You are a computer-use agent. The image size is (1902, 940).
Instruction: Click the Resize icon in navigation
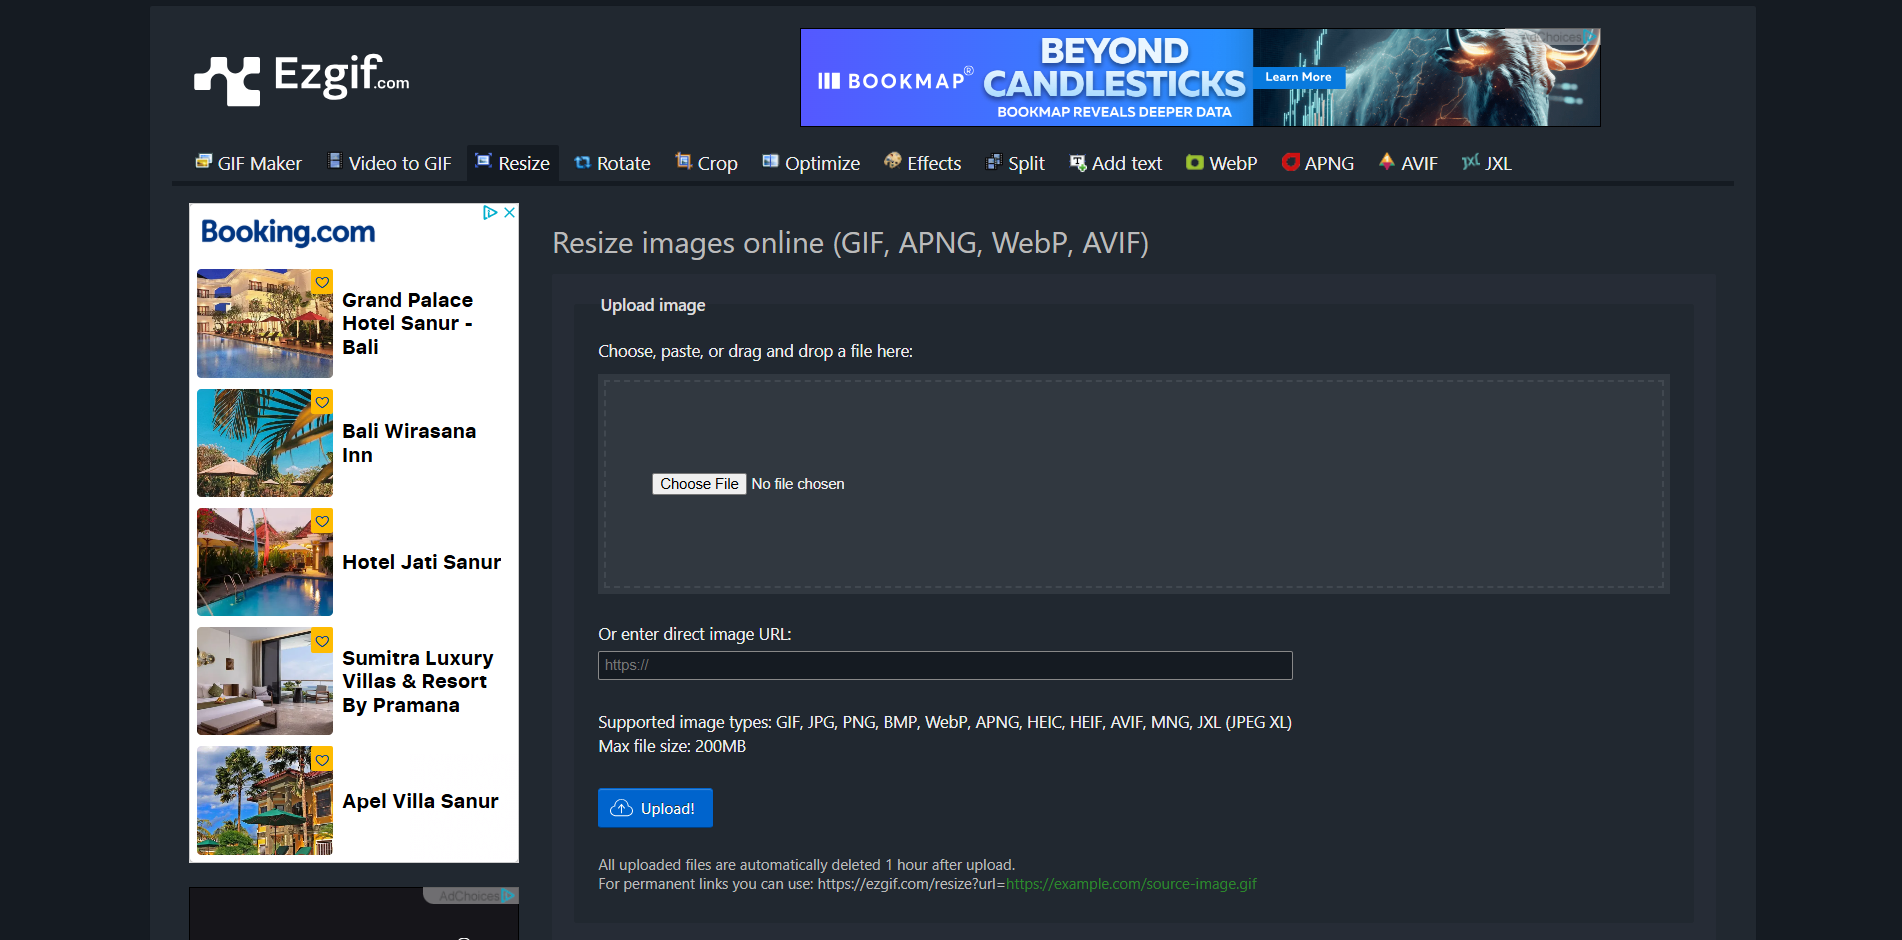[484, 161]
